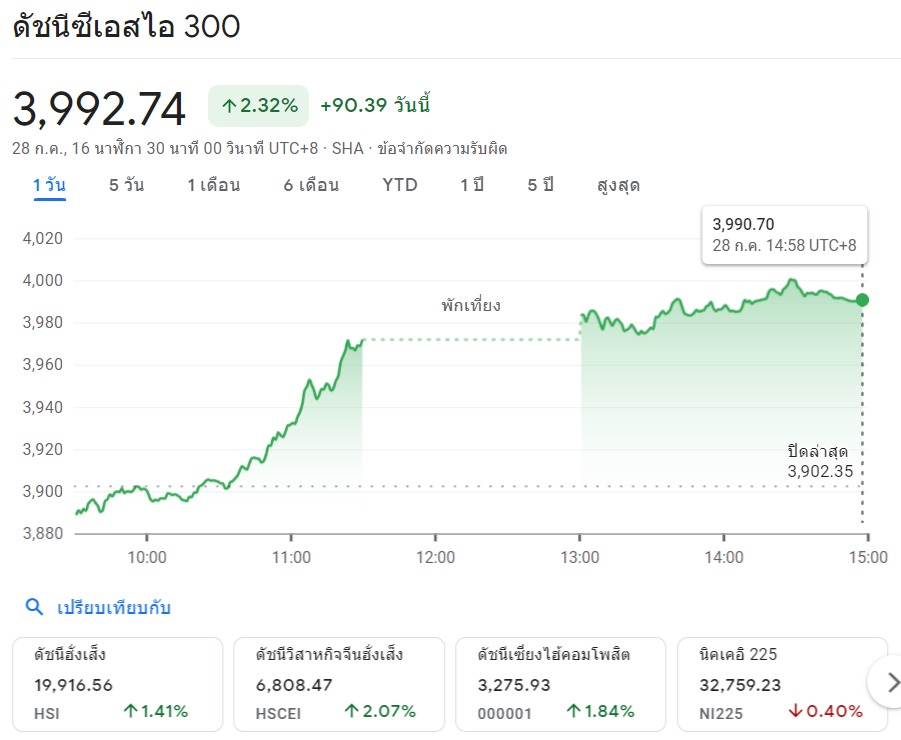Select the 1 เดือน range tab
901x740 pixels.
pos(213,185)
